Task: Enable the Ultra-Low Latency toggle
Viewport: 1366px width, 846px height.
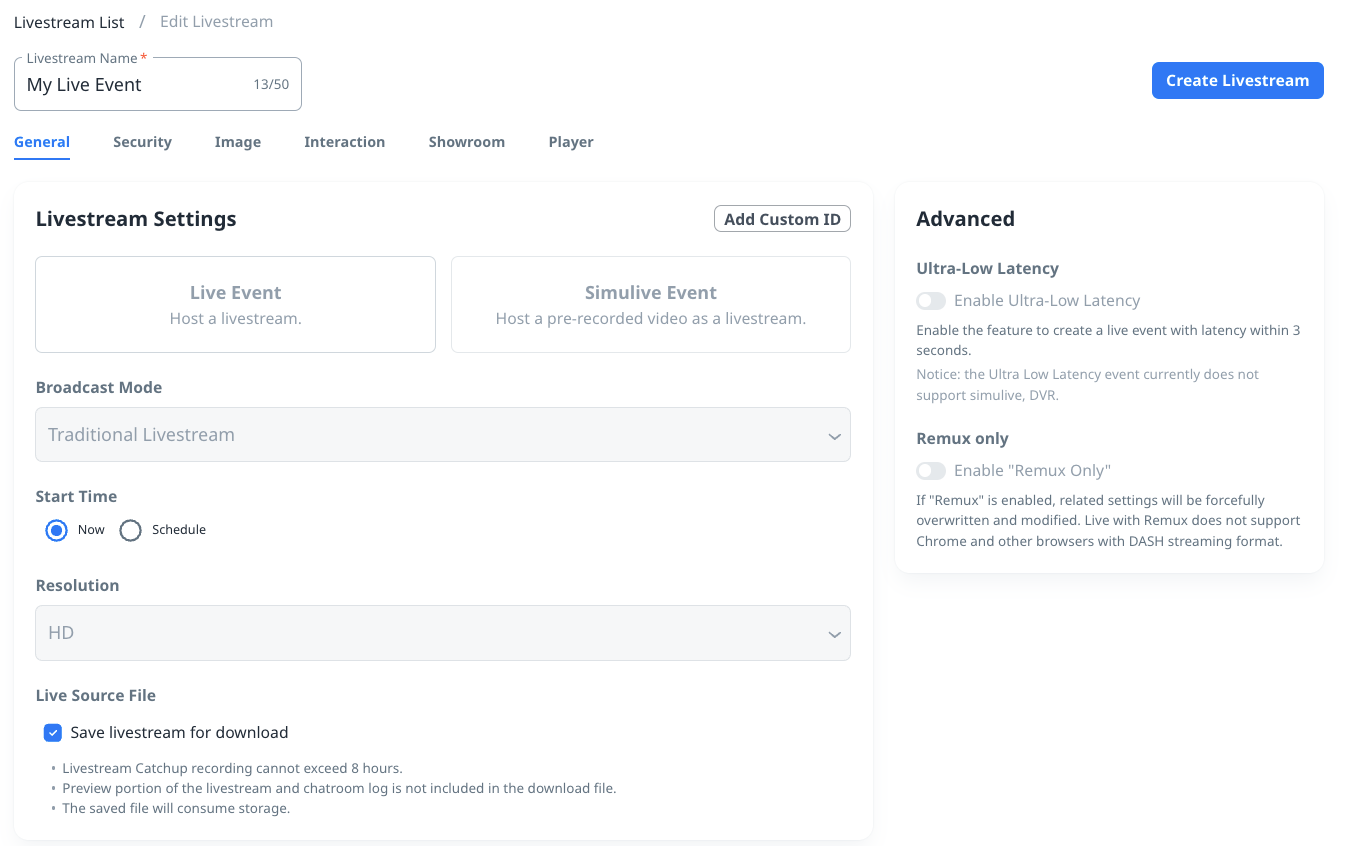Action: pos(931,301)
